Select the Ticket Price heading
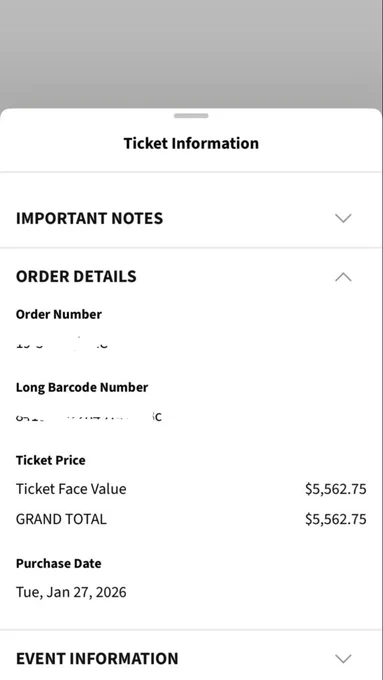Image resolution: width=383 pixels, height=680 pixels. tap(51, 460)
